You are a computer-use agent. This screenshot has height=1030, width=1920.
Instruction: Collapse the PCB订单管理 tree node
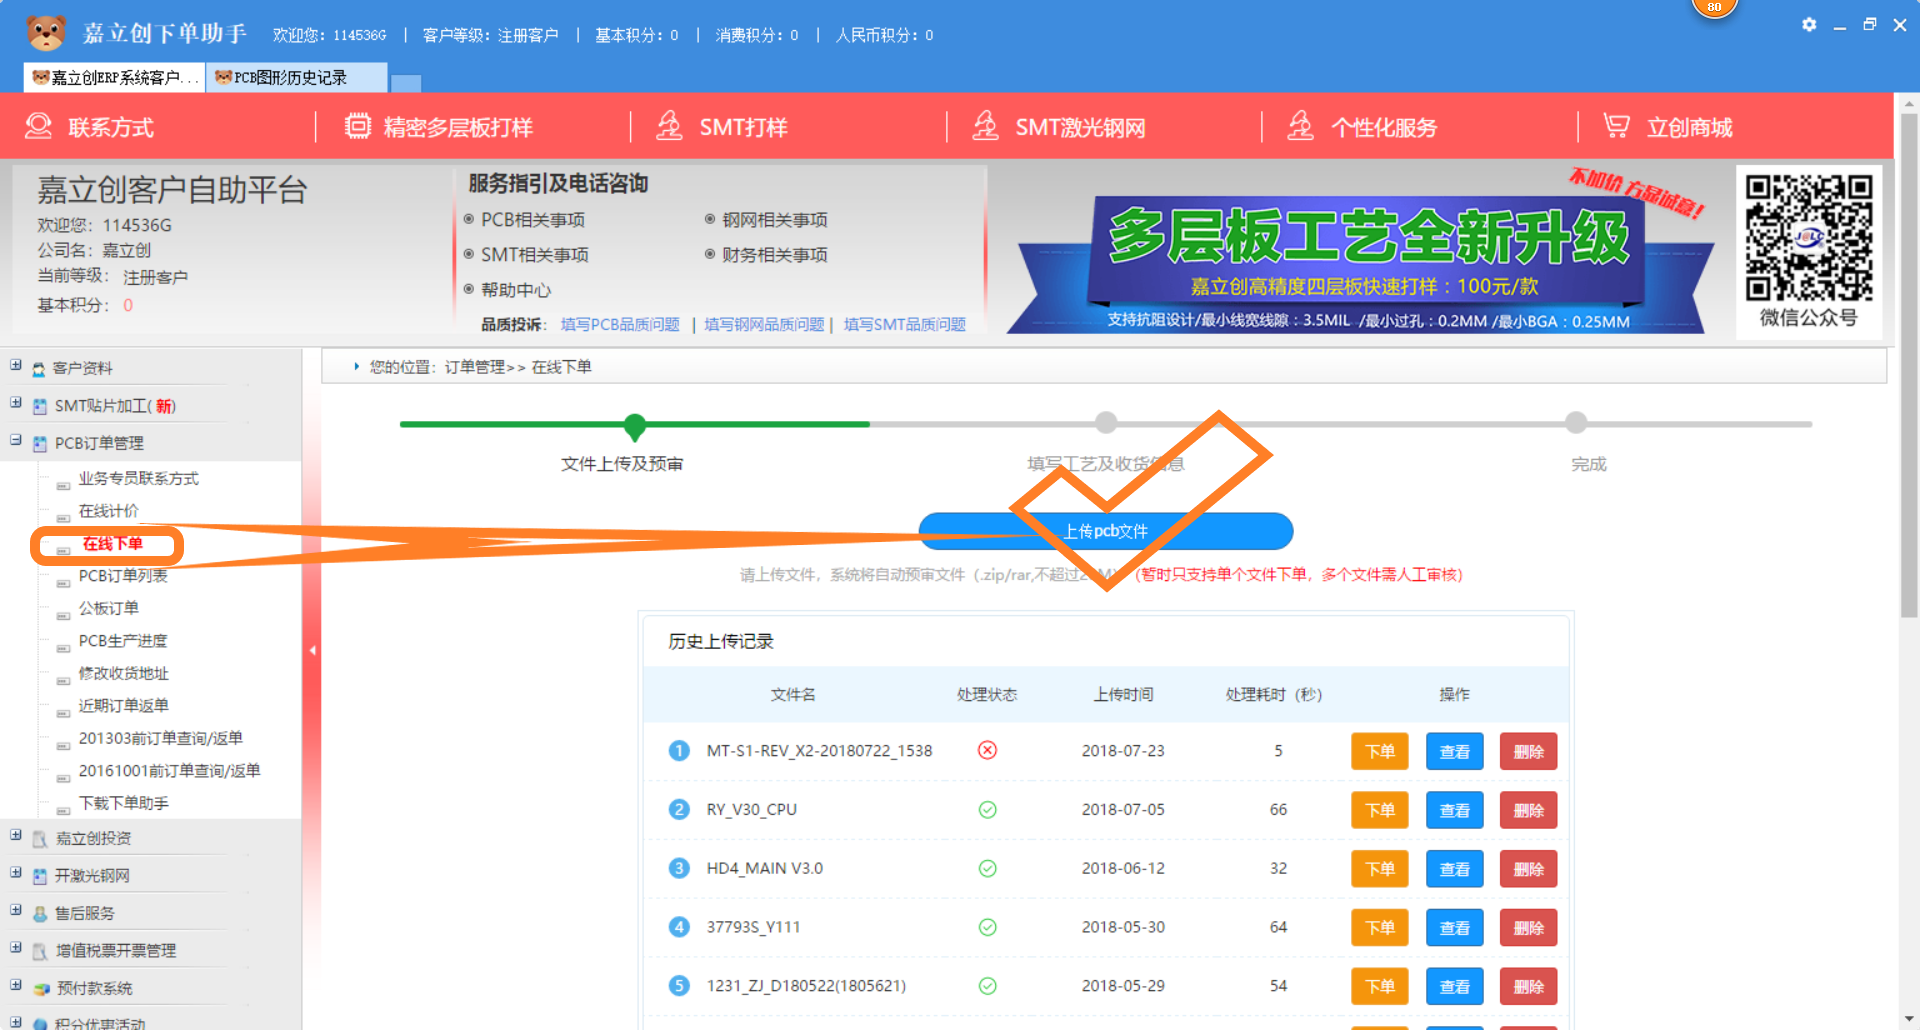pyautogui.click(x=16, y=441)
